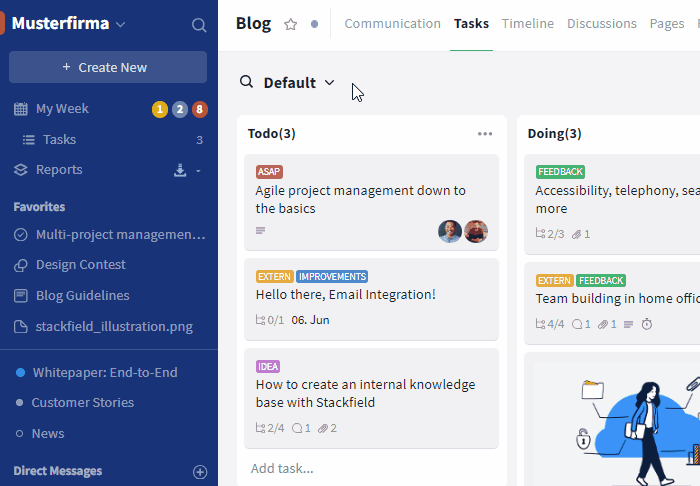The width and height of the screenshot is (700, 486).
Task: Download reports via the download icon
Action: tap(180, 170)
